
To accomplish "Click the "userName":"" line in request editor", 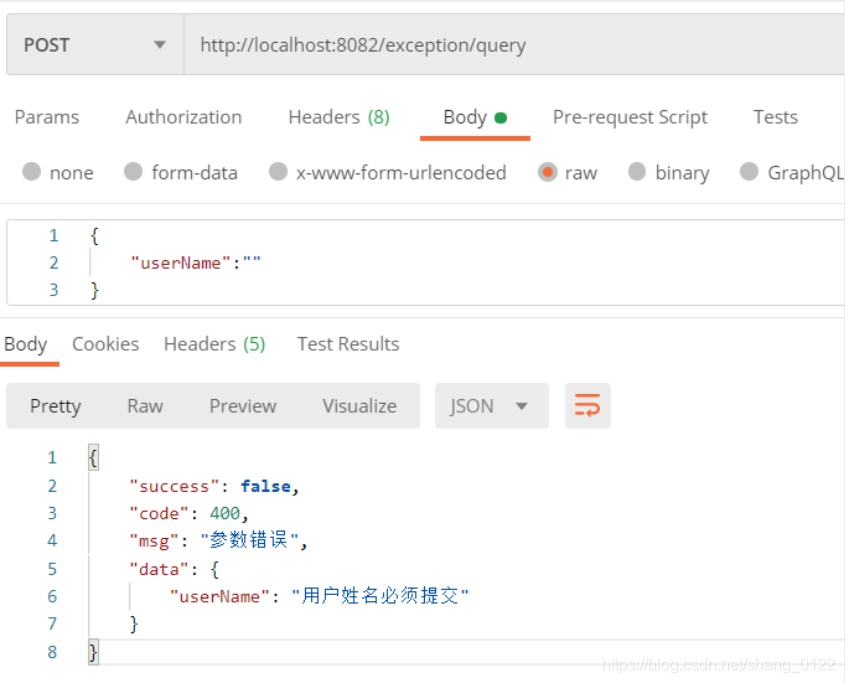I will pos(196,263).
